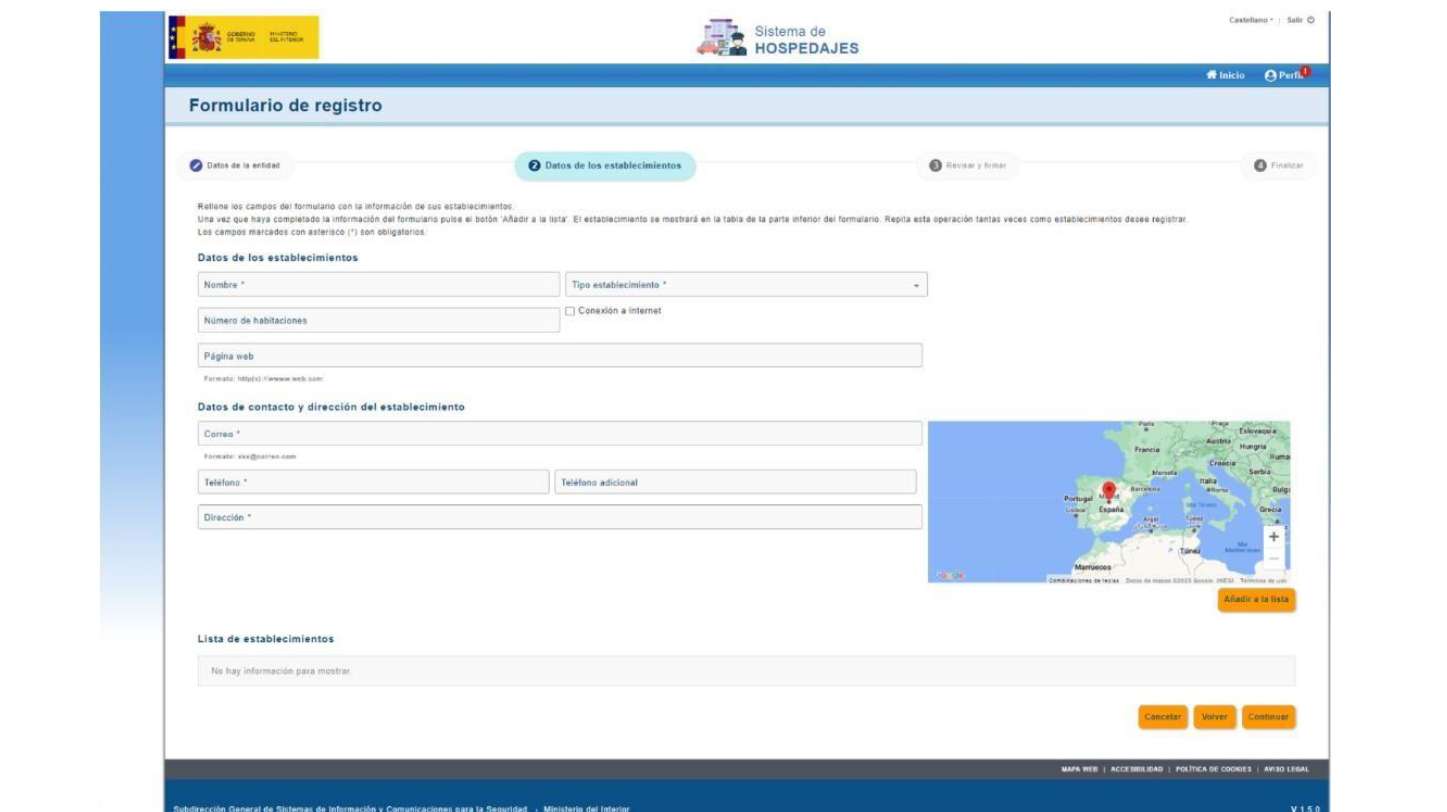The image size is (1447, 812).
Task: Click the version text V 1.5.0
Action: (1305, 808)
